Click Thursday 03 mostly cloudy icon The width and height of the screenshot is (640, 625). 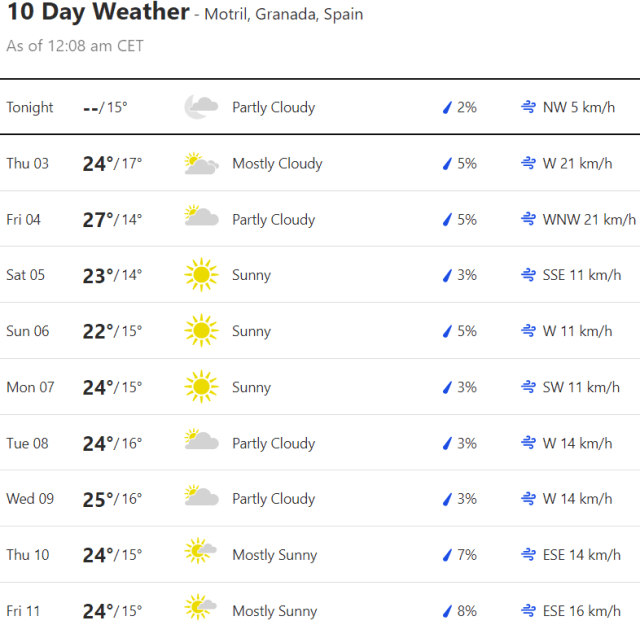[x=201, y=163]
